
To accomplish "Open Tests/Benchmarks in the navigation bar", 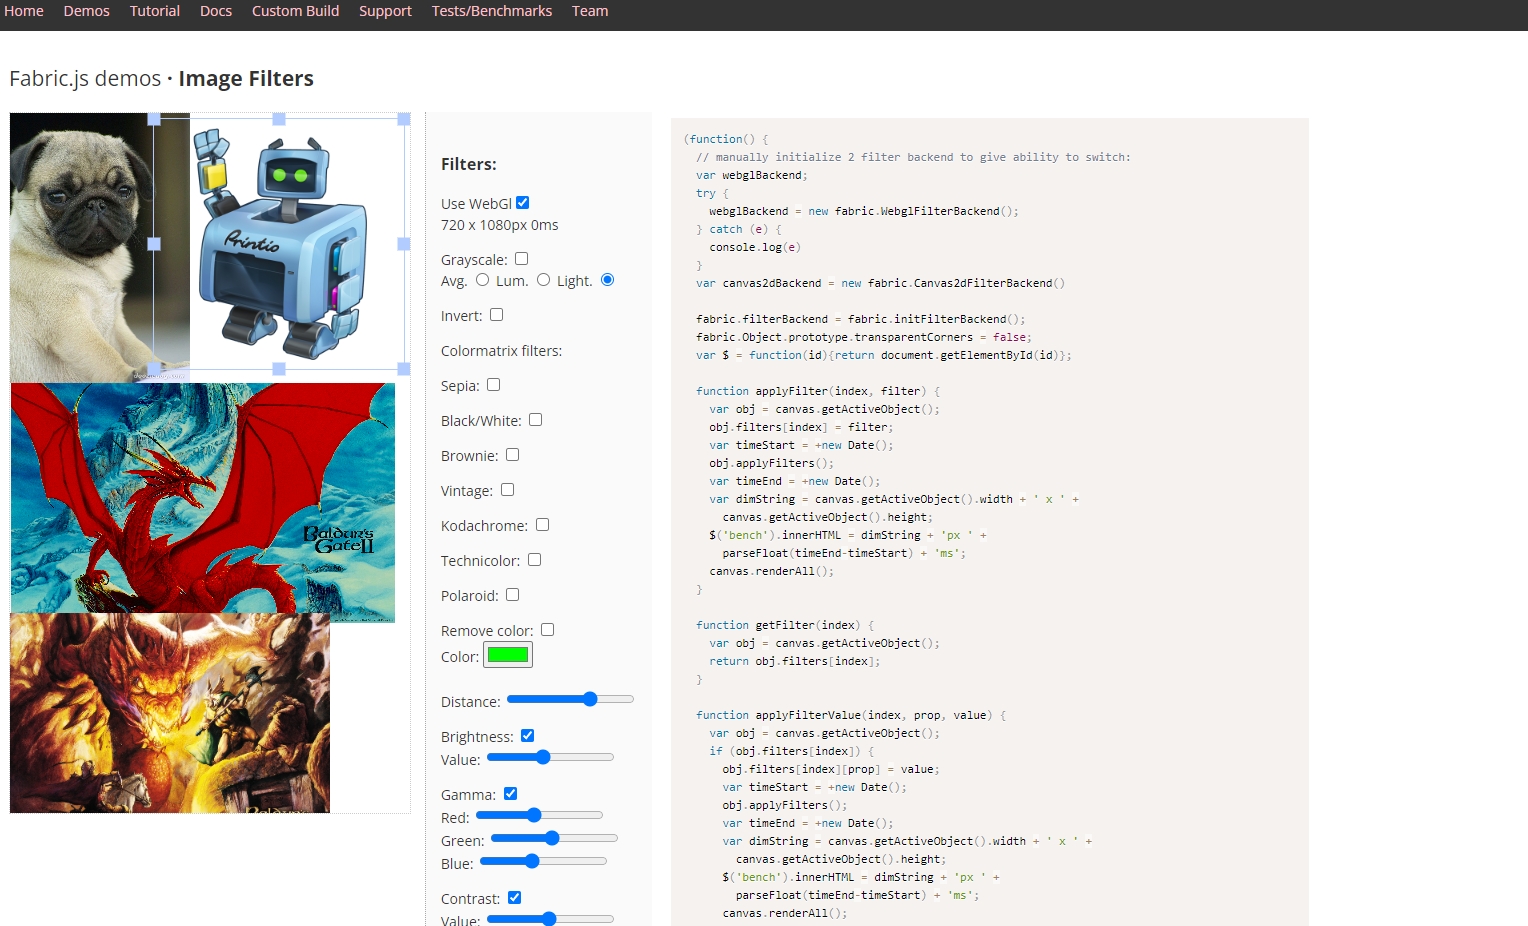I will click(491, 11).
